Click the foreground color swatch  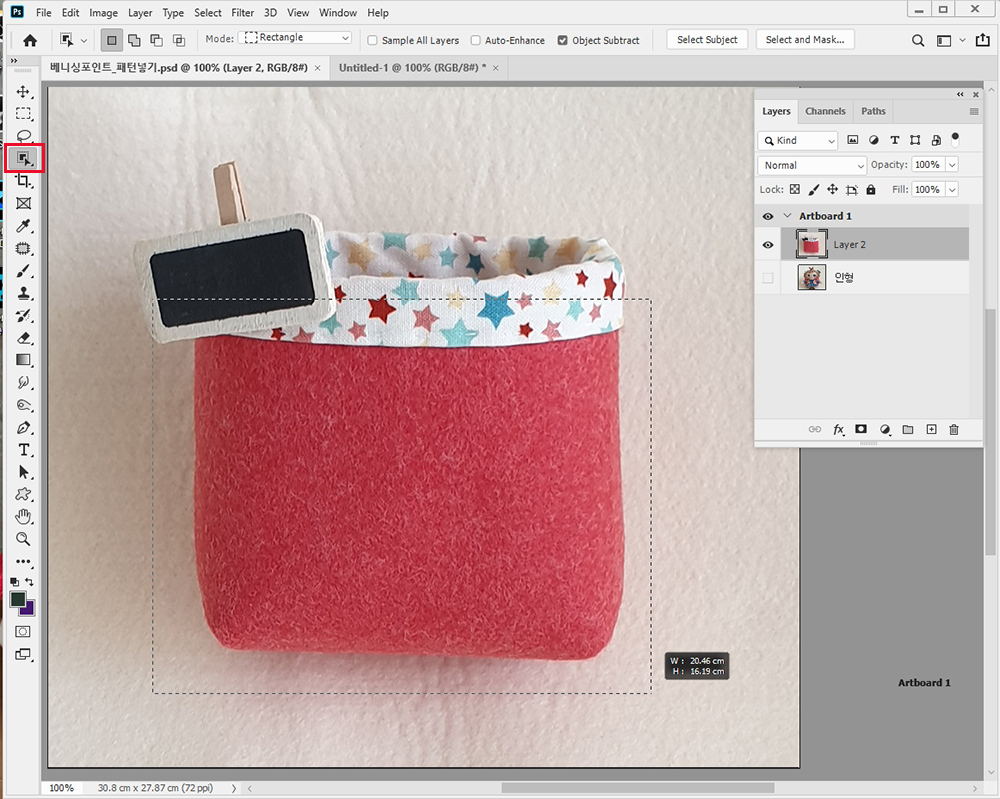pos(18,599)
